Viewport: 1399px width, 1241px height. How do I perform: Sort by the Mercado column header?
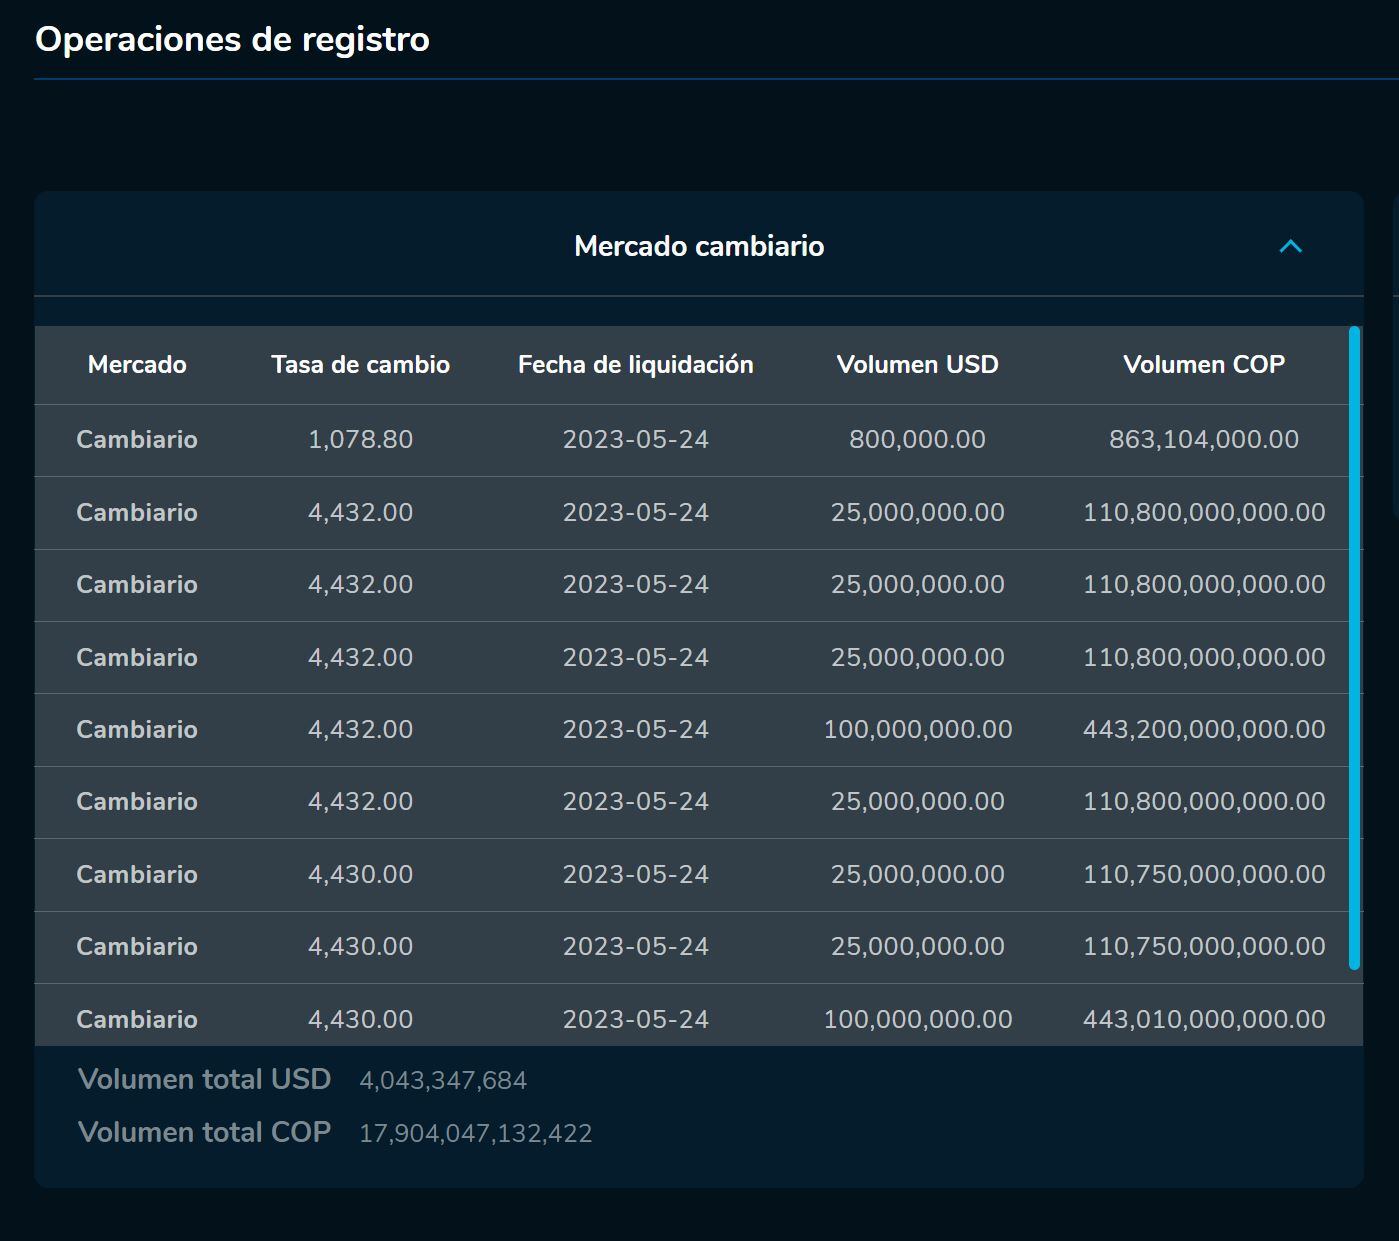click(137, 365)
